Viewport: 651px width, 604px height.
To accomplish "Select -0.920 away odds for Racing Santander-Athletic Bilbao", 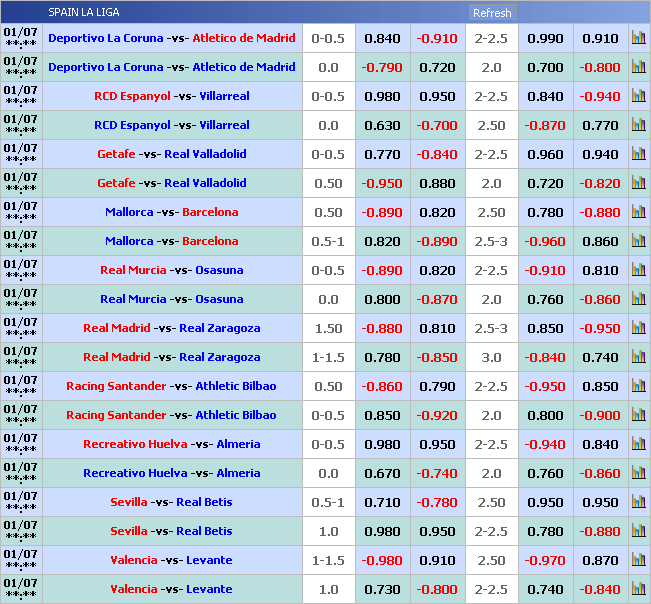I will coord(437,415).
